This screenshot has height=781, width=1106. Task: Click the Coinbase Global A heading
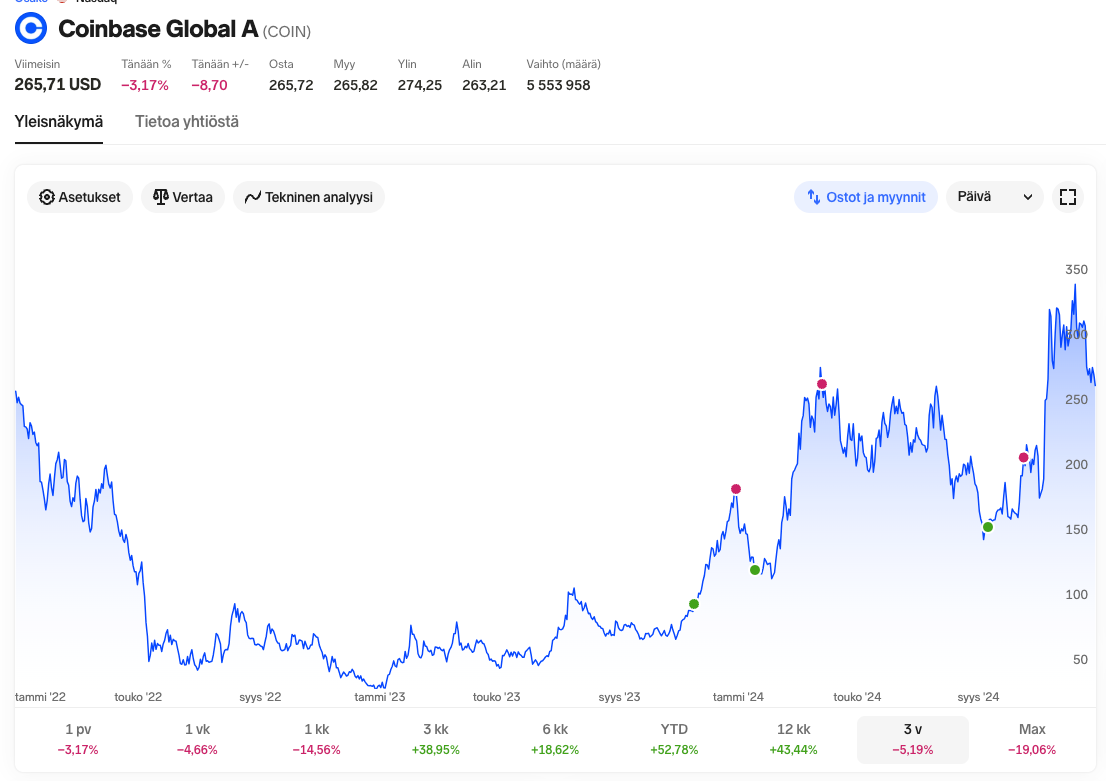coord(158,29)
